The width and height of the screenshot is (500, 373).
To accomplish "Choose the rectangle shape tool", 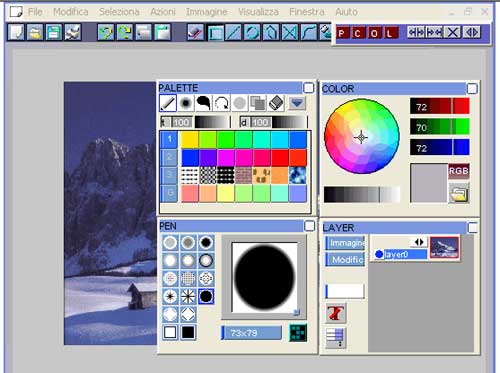I will pos(215,33).
